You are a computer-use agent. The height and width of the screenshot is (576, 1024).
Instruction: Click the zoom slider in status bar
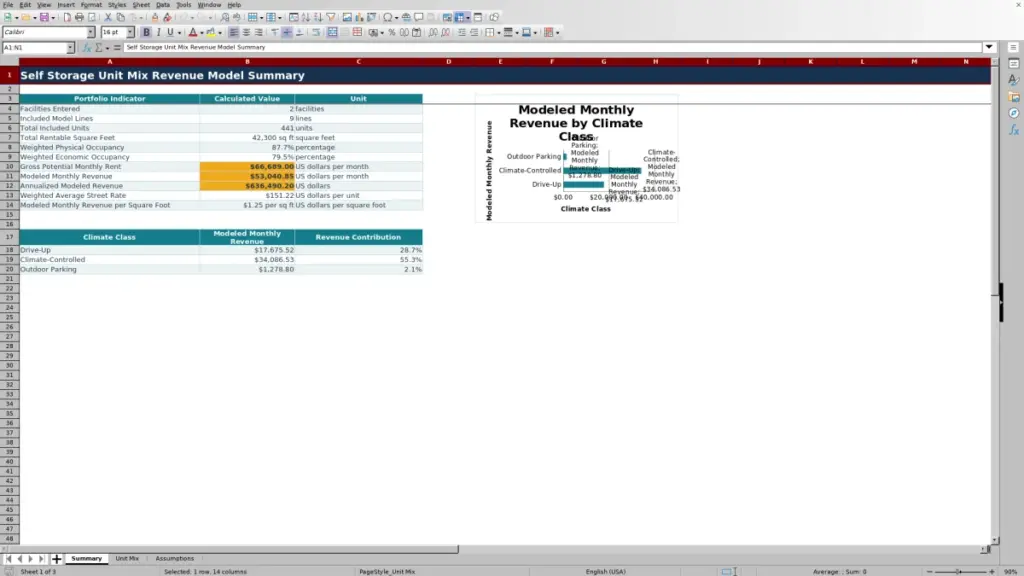click(x=960, y=571)
